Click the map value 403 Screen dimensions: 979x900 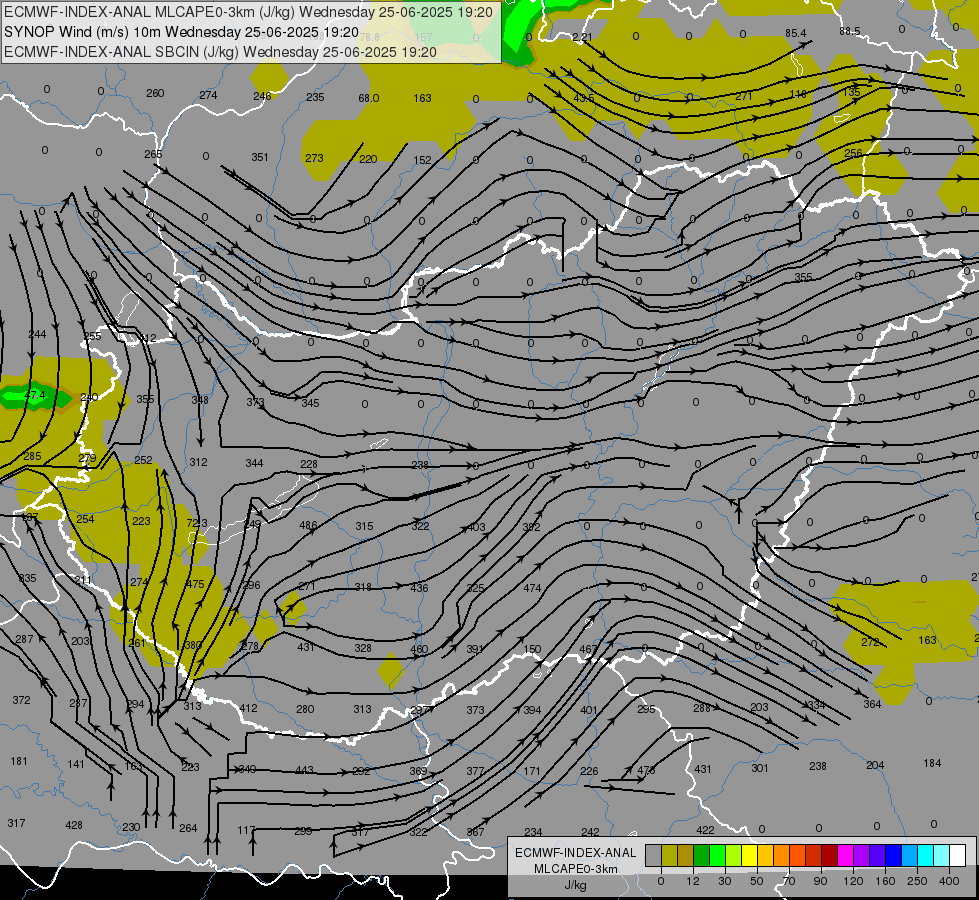click(476, 527)
